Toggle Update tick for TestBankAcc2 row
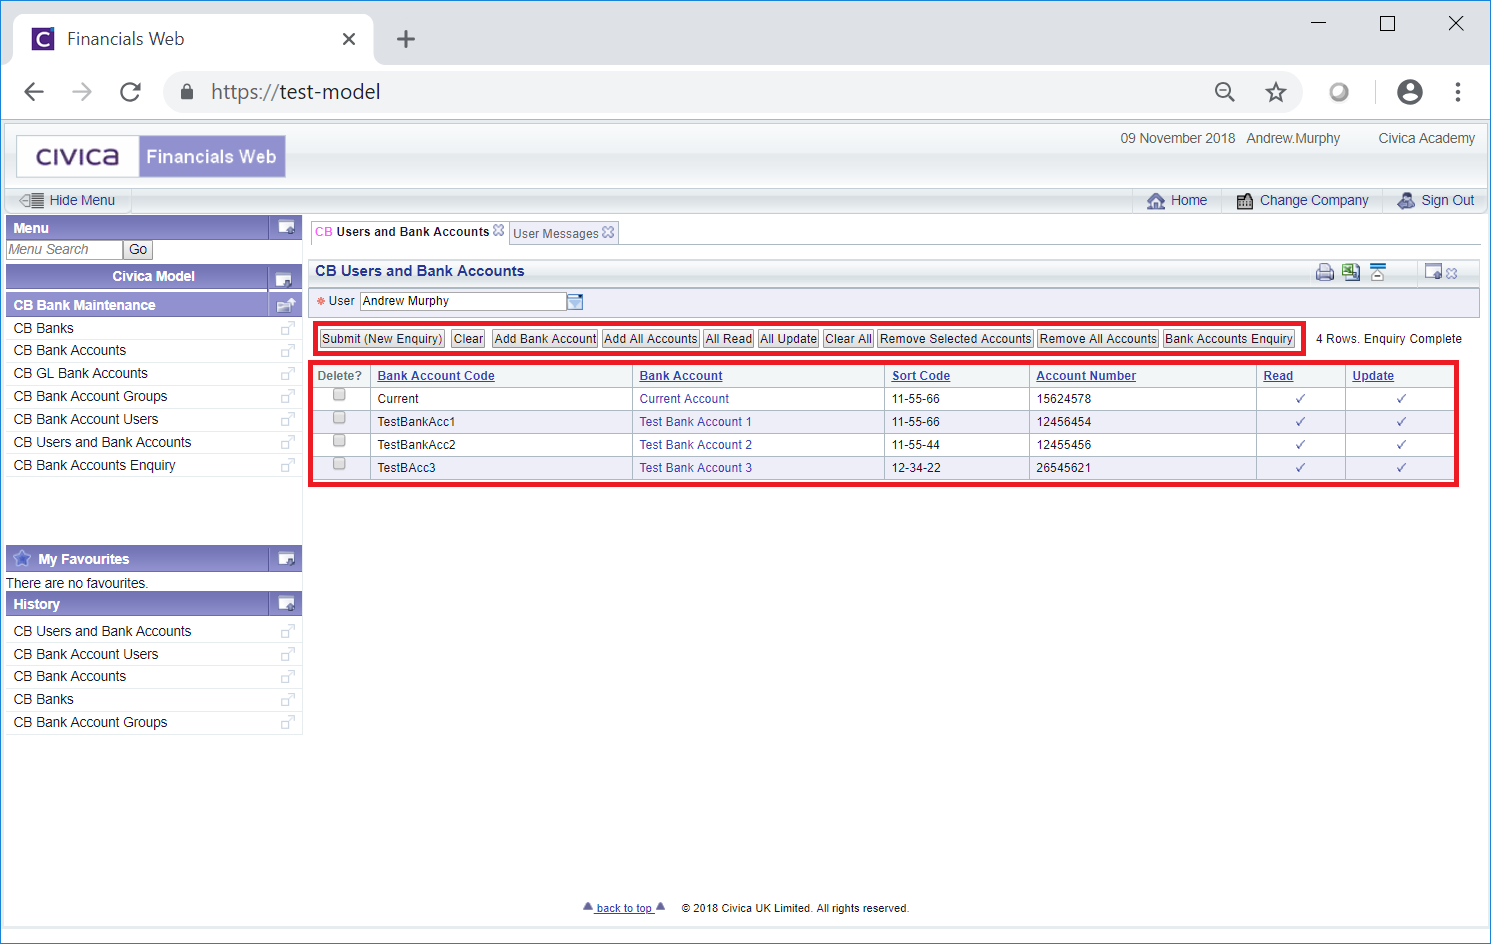Viewport: 1491px width, 944px height. (1401, 445)
